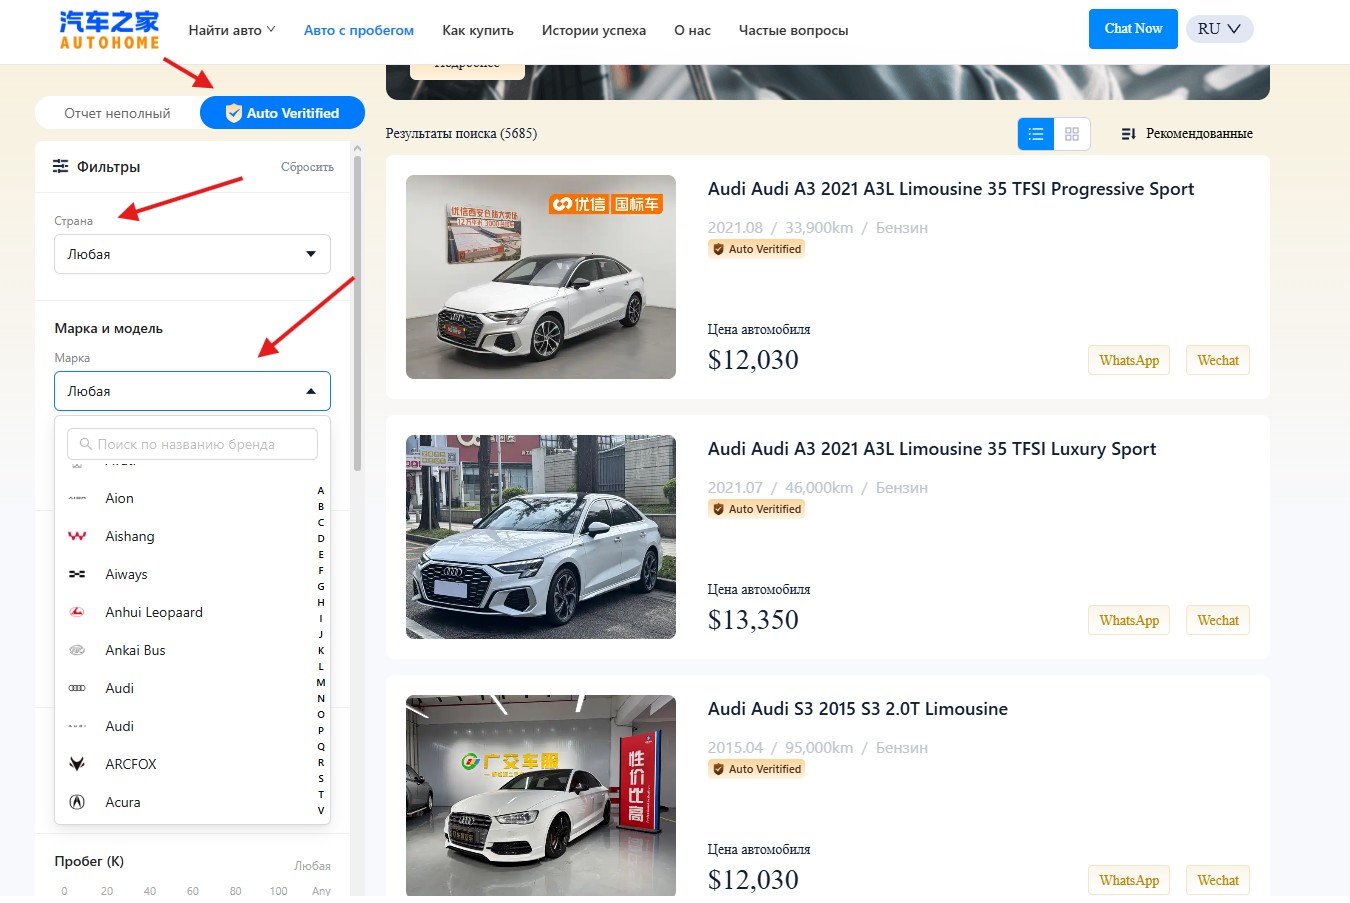Start a chat with Chat Now
This screenshot has width=1350, height=903.
[1134, 29]
